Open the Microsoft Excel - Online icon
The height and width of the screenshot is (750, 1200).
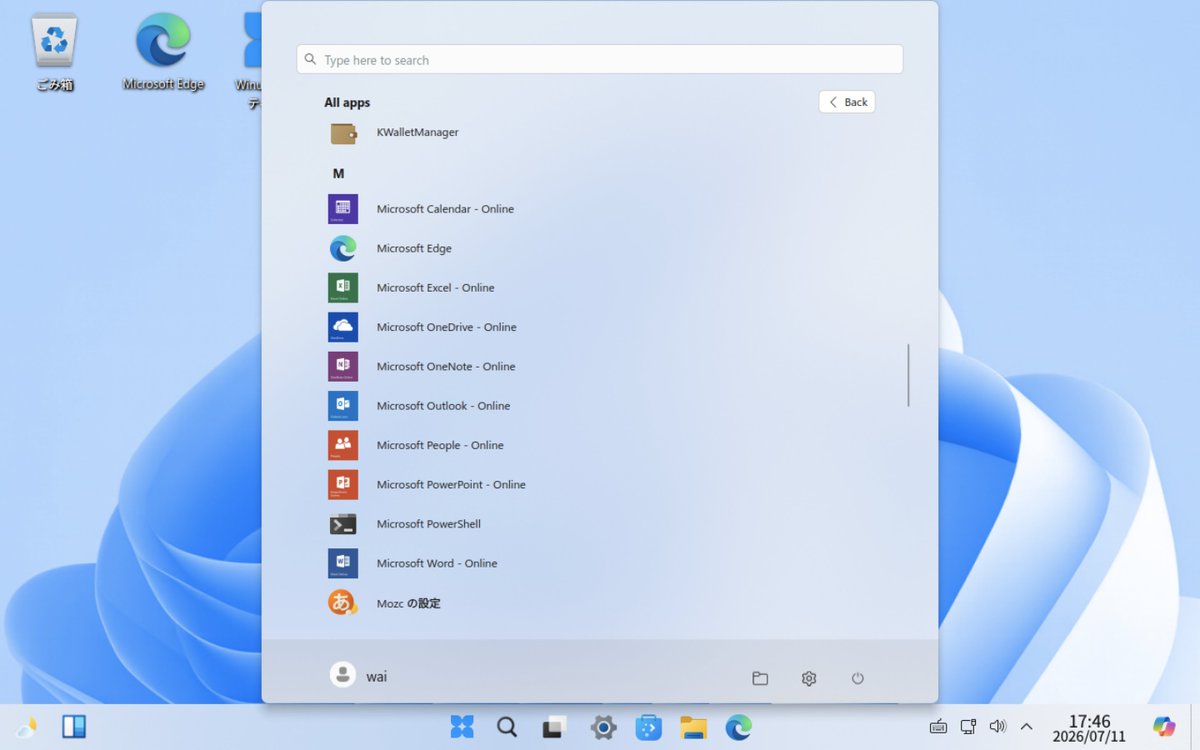[x=343, y=288]
